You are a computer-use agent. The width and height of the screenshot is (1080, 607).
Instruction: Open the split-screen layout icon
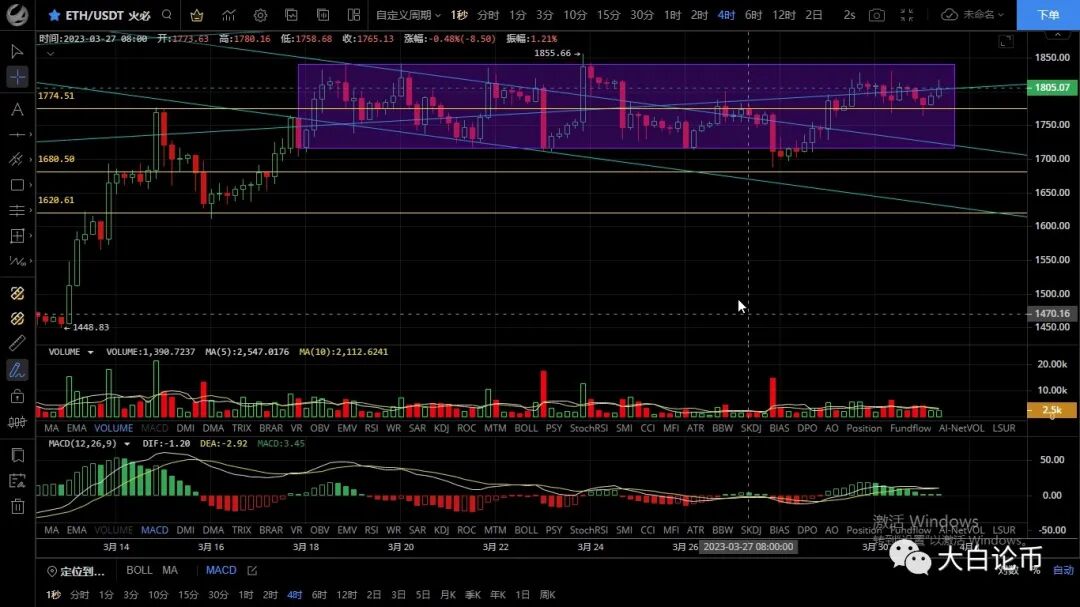(x=354, y=15)
